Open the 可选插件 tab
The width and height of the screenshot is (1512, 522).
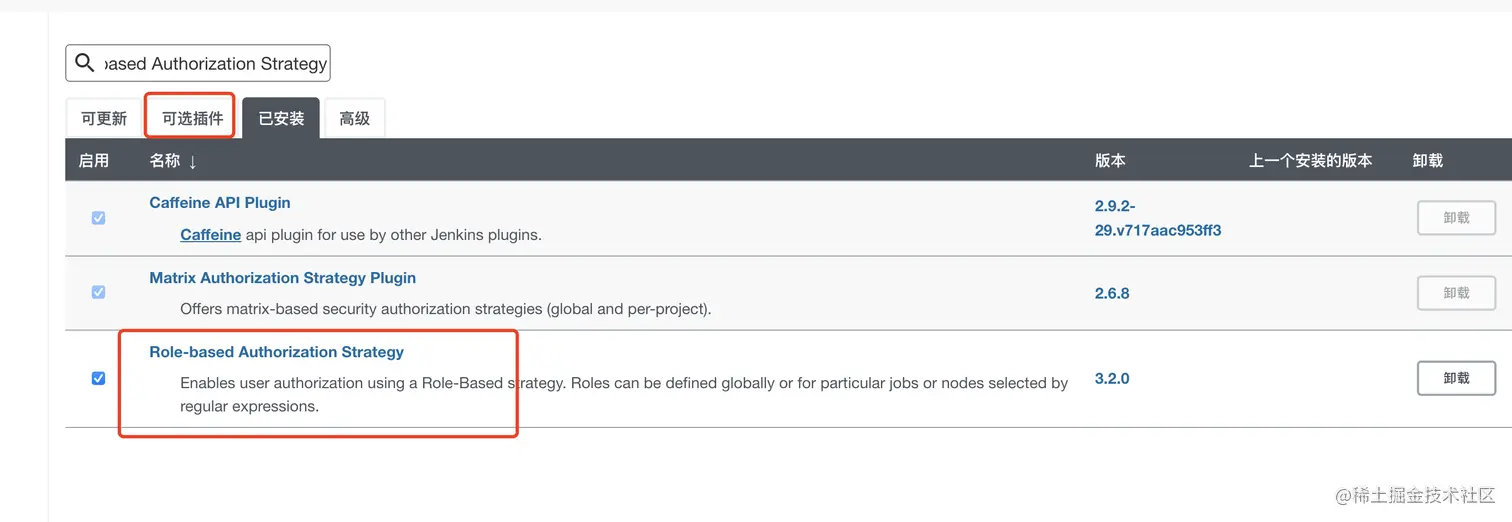(192, 118)
